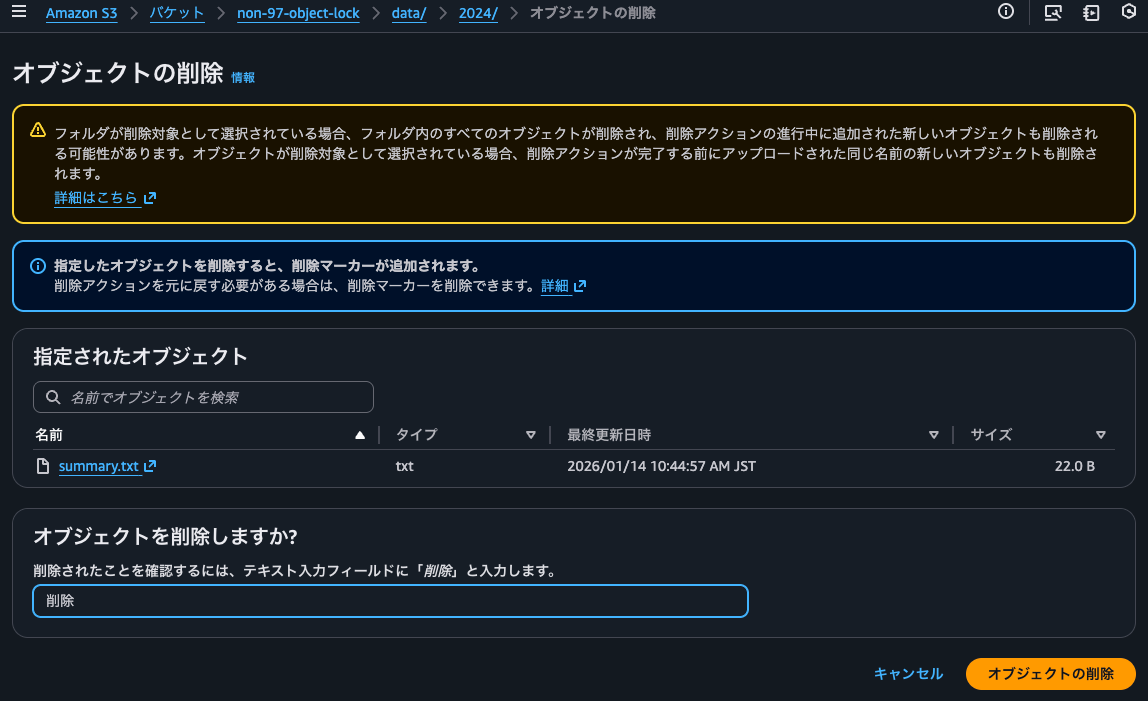Open the タイプ column filter dropdown
This screenshot has width=1148, height=701.
point(531,435)
